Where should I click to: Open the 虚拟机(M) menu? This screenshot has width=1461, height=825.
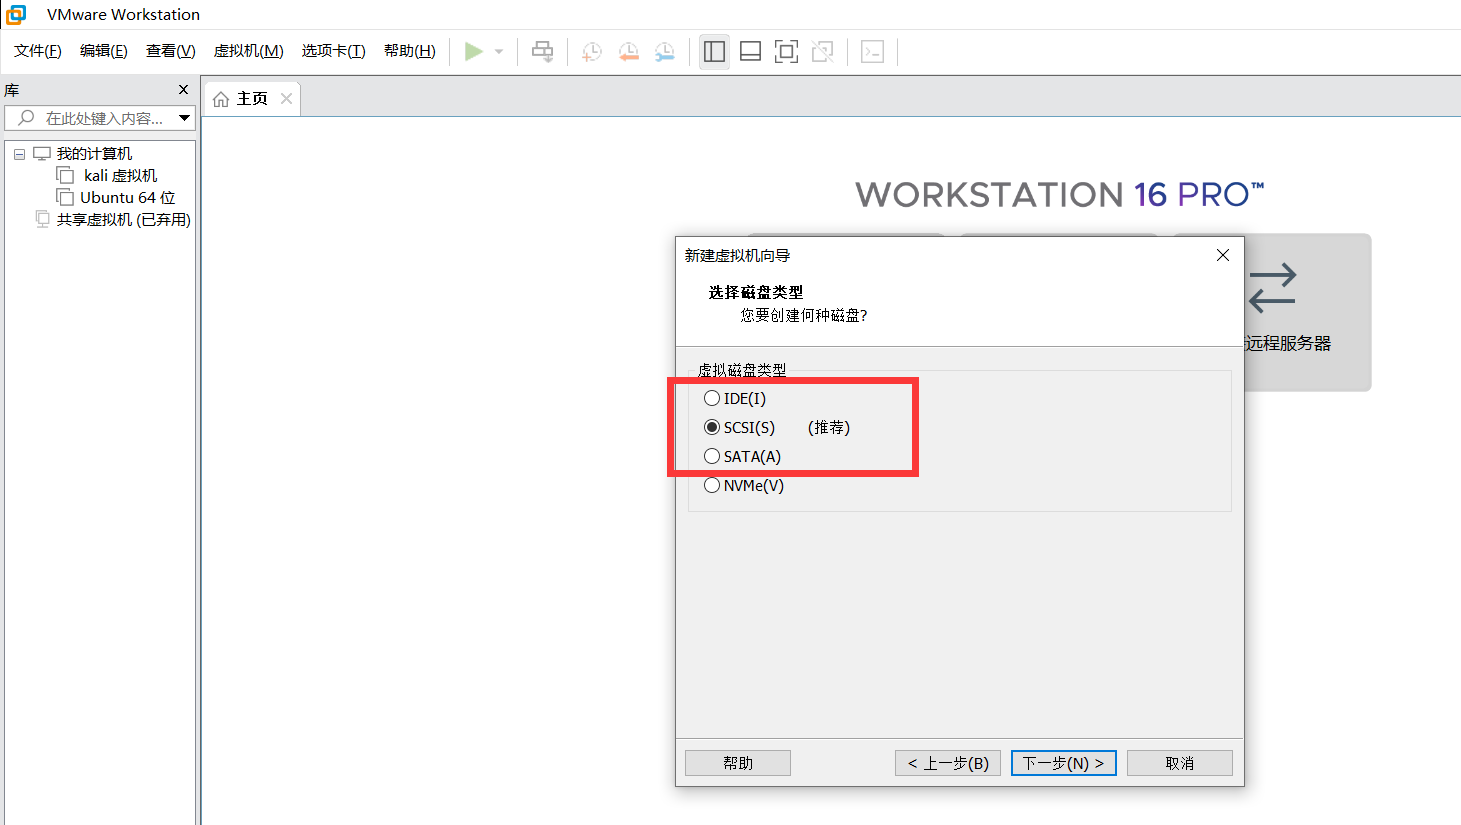(249, 51)
